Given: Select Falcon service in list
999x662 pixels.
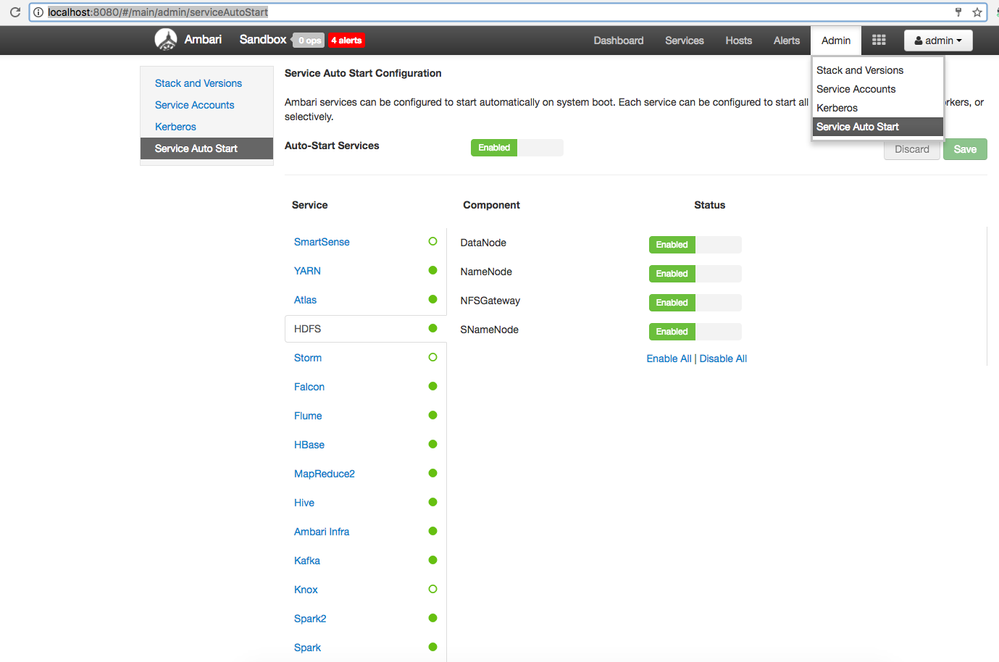Looking at the screenshot, I should point(309,387).
